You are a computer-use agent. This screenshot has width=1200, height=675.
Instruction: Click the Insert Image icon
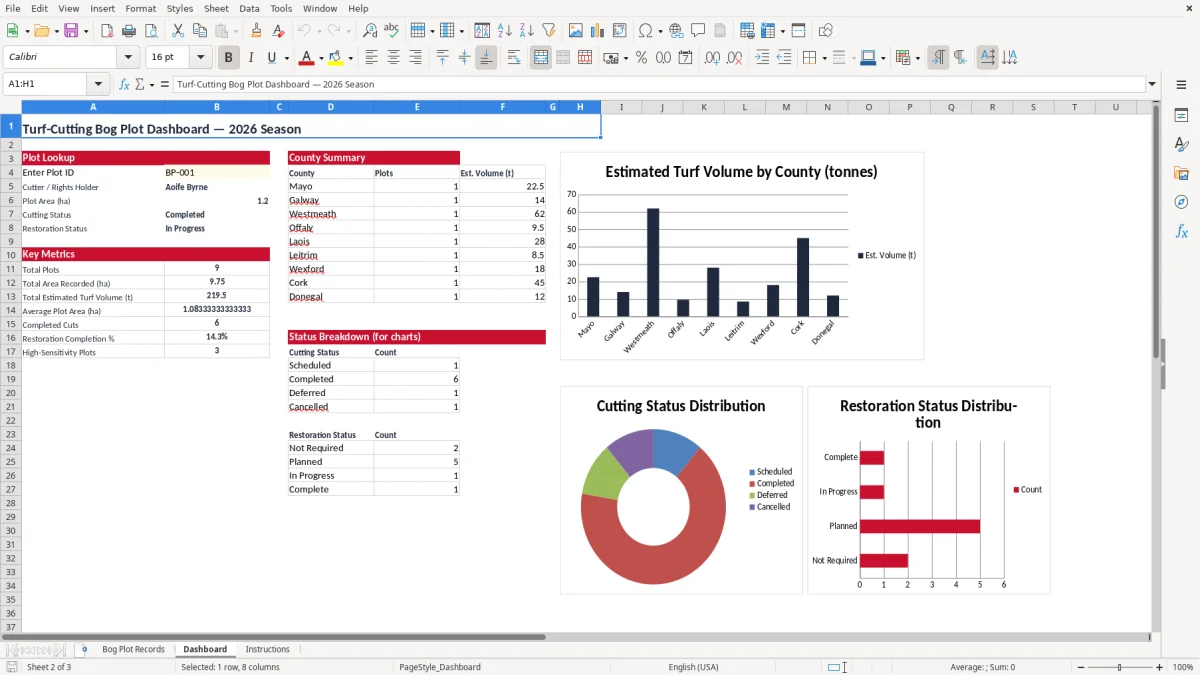coord(576,31)
